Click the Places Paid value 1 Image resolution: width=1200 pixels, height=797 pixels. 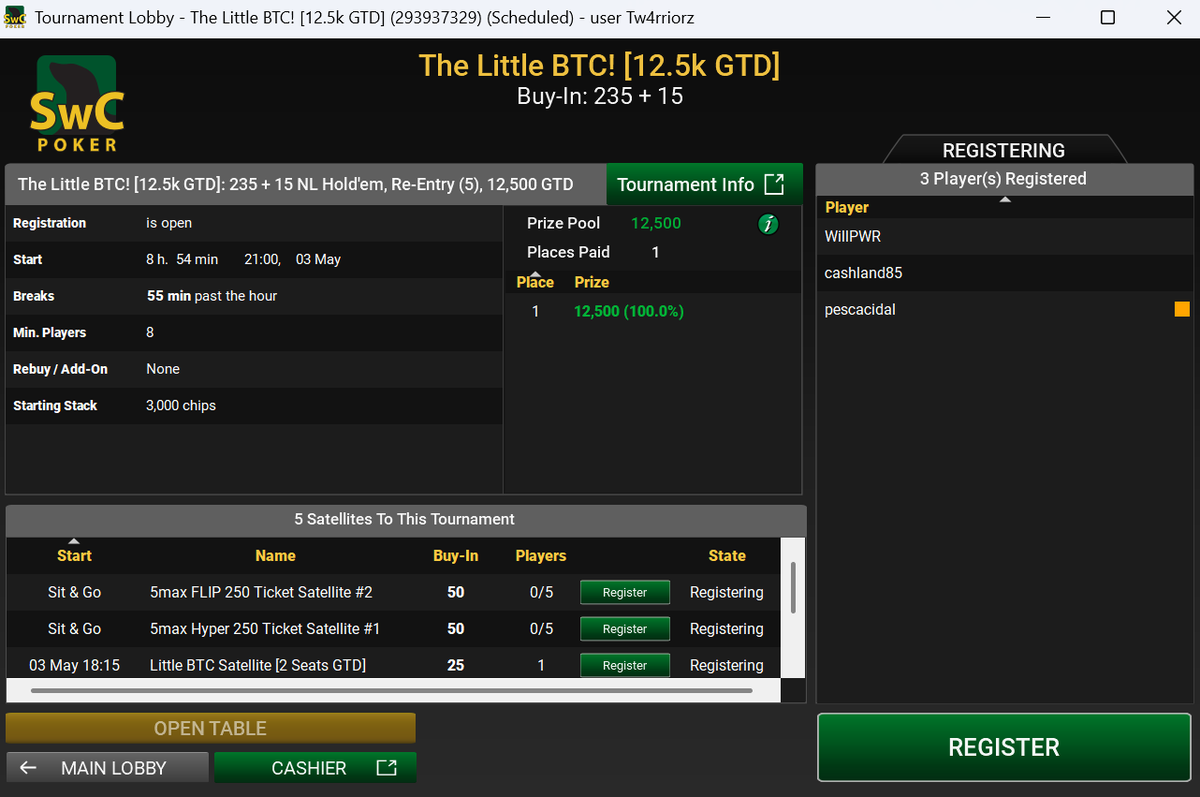coord(655,253)
